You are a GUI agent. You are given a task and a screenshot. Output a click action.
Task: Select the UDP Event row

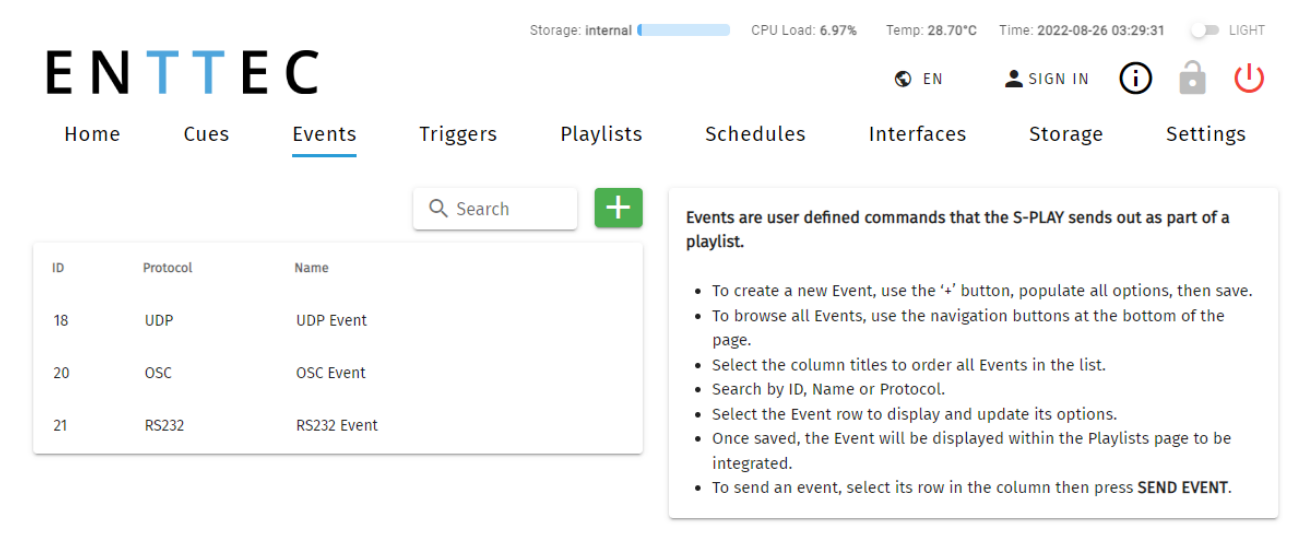point(338,320)
